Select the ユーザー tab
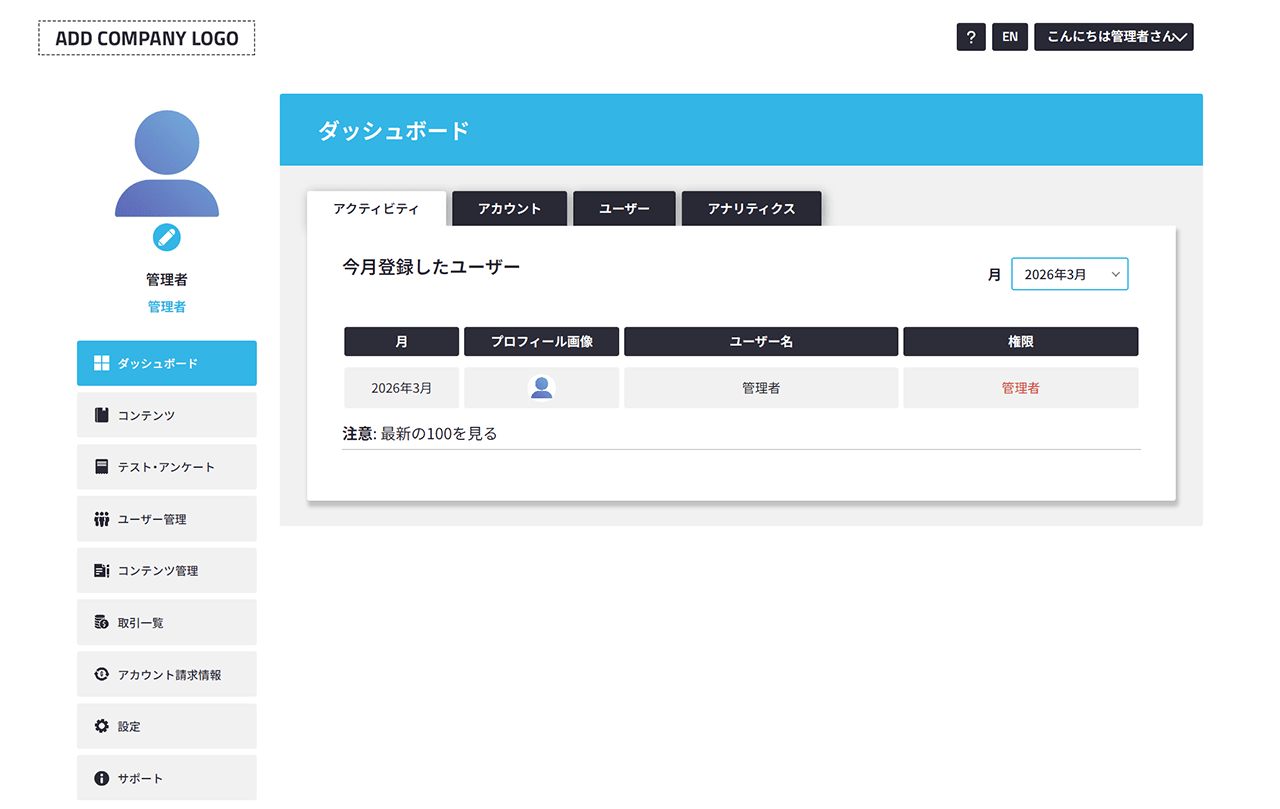The width and height of the screenshot is (1280, 809). click(624, 208)
